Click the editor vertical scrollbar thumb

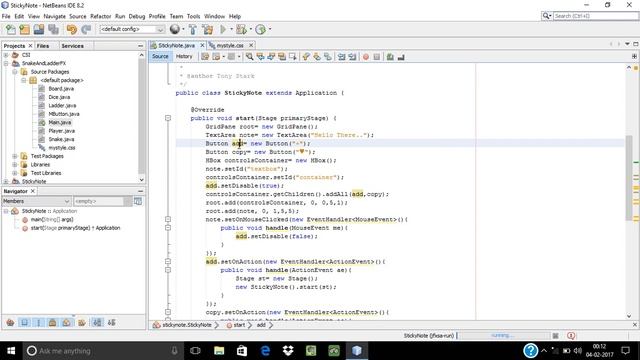coord(629,178)
